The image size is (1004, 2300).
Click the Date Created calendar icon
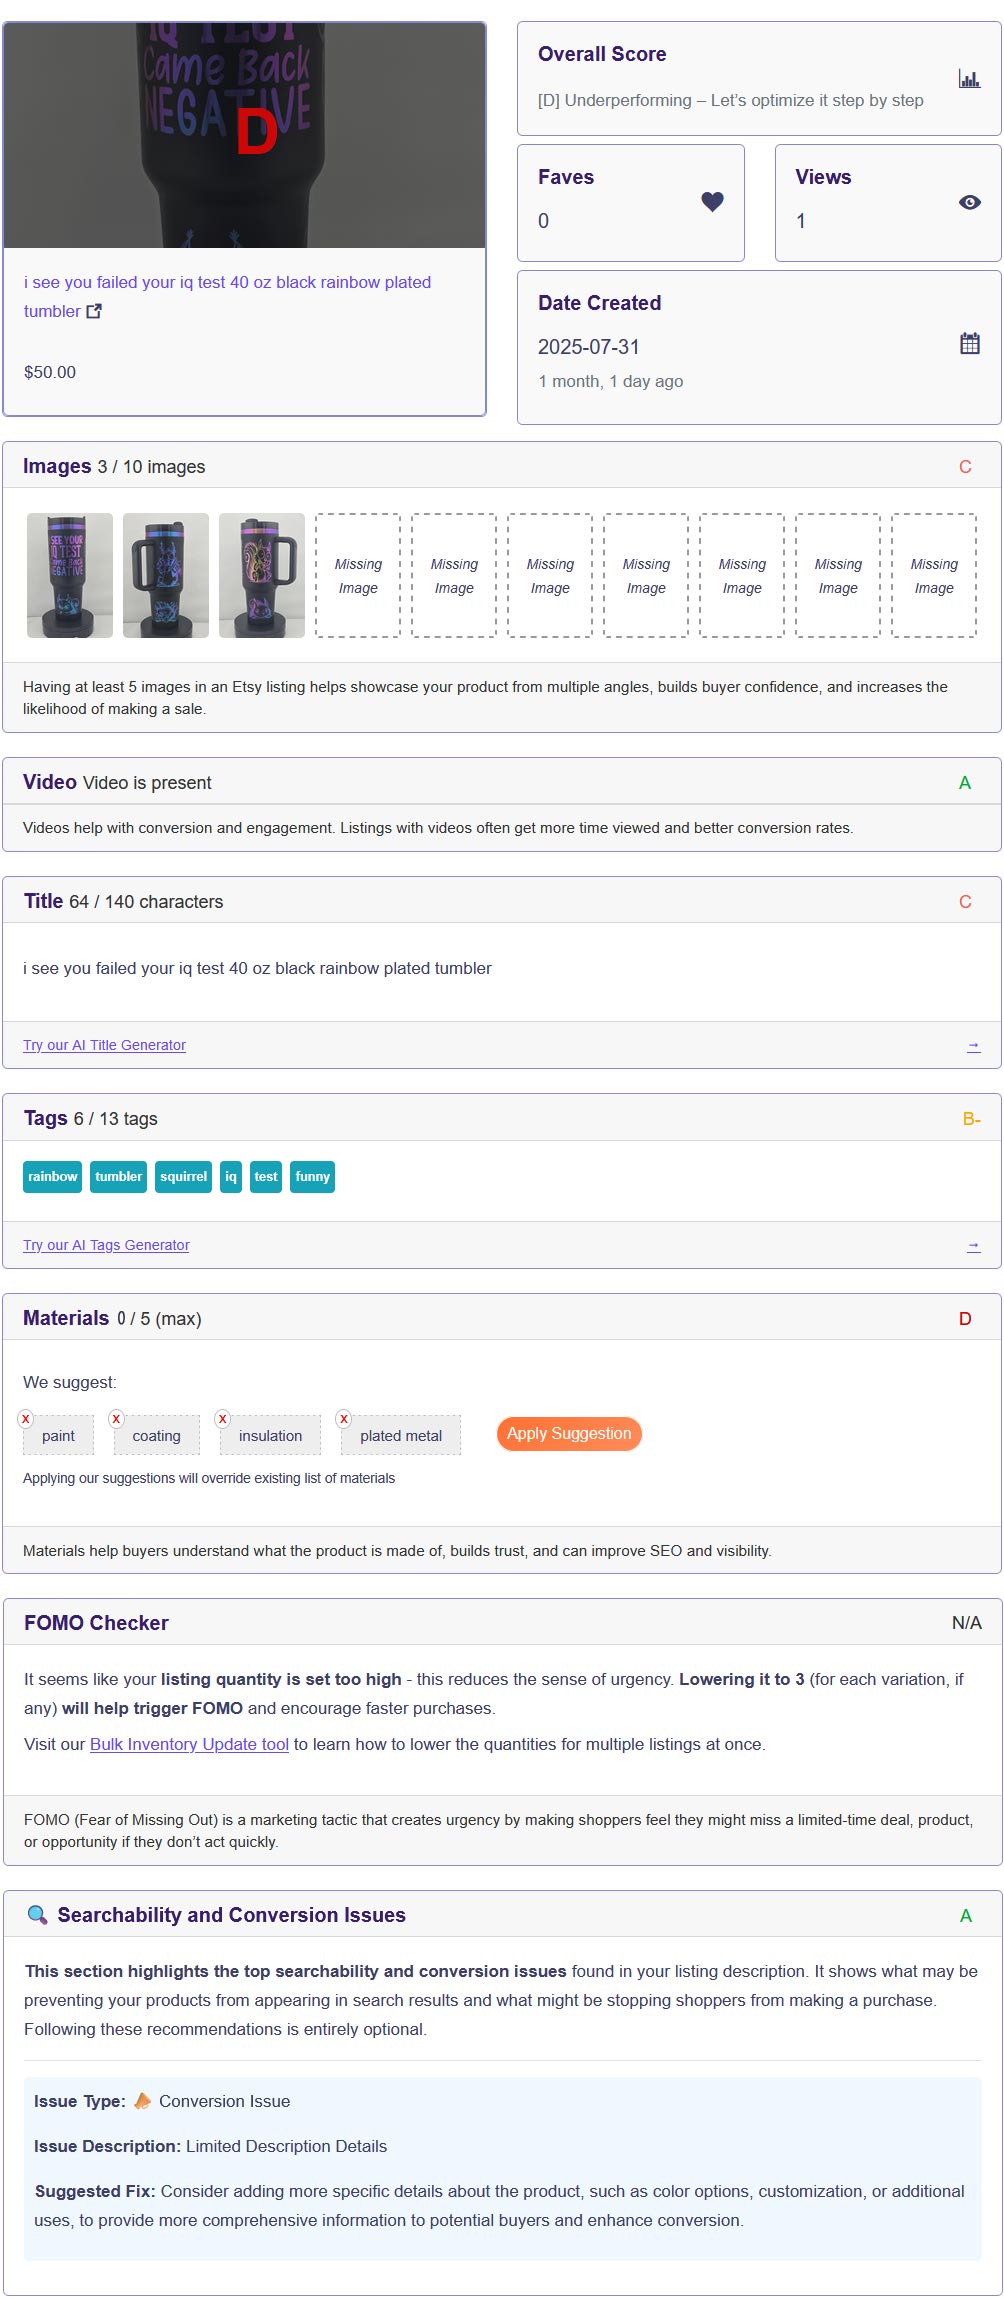969,344
